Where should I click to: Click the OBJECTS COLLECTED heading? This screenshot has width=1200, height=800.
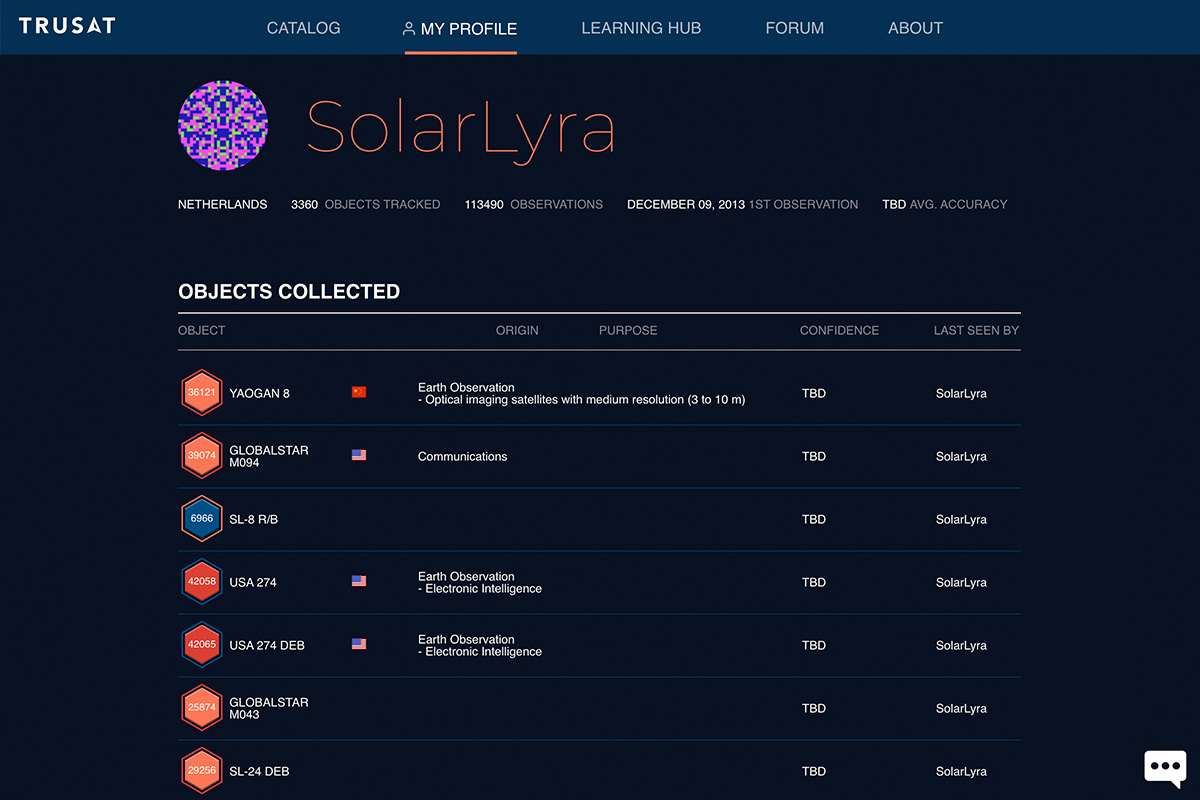pyautogui.click(x=289, y=292)
